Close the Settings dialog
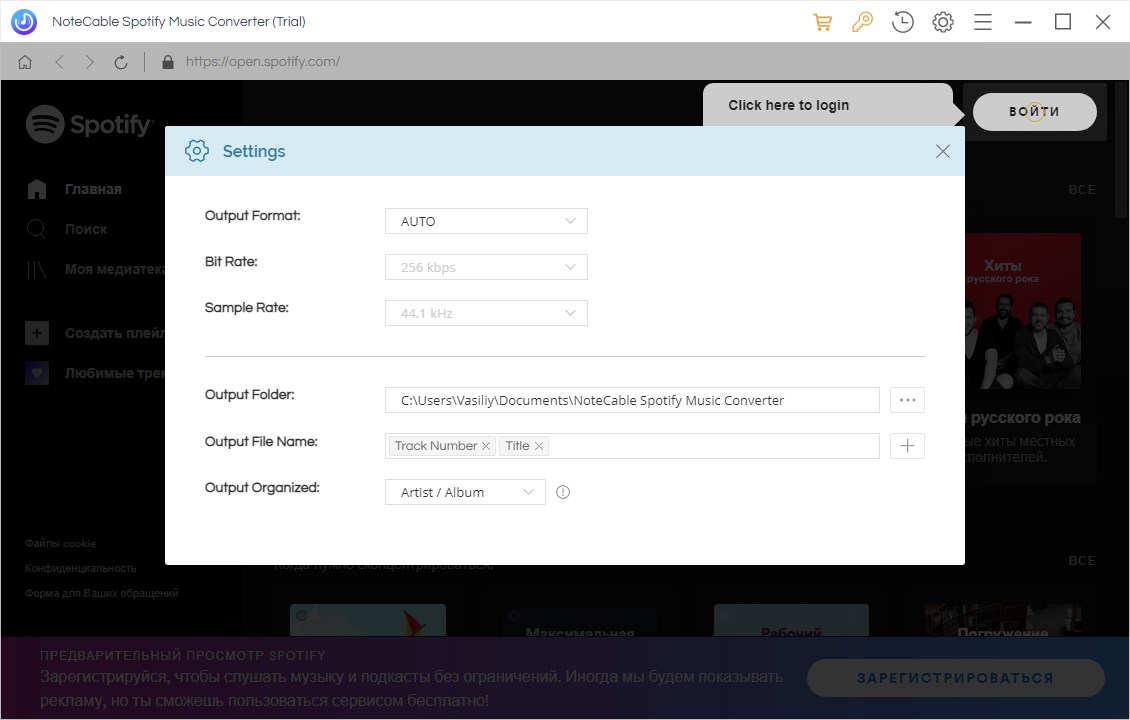The height and width of the screenshot is (720, 1130). point(942,151)
